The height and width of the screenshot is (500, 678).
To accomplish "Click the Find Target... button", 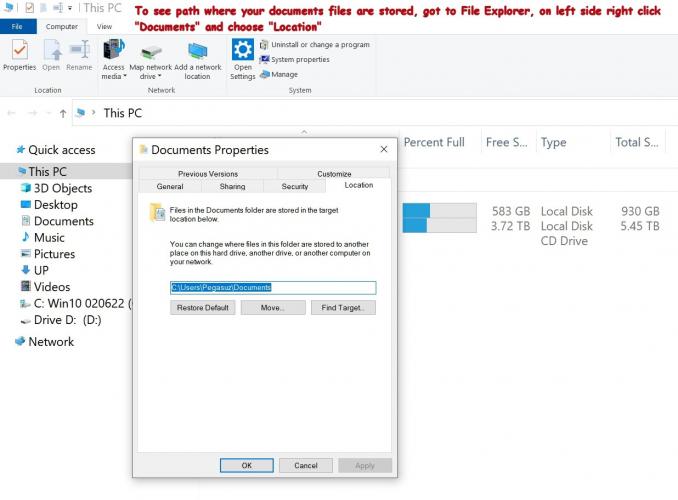I will click(x=343, y=308).
